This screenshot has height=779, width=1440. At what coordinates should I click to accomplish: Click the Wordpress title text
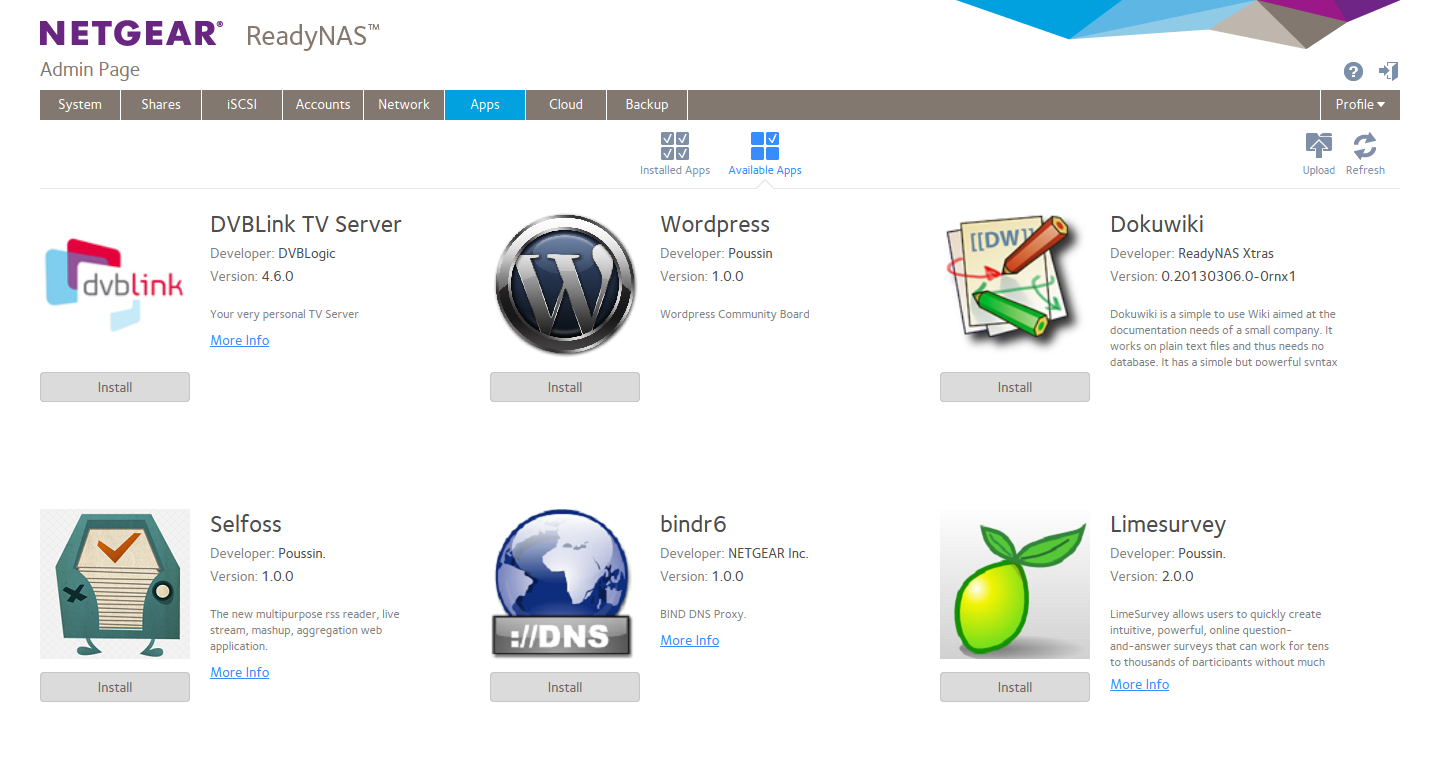[715, 225]
